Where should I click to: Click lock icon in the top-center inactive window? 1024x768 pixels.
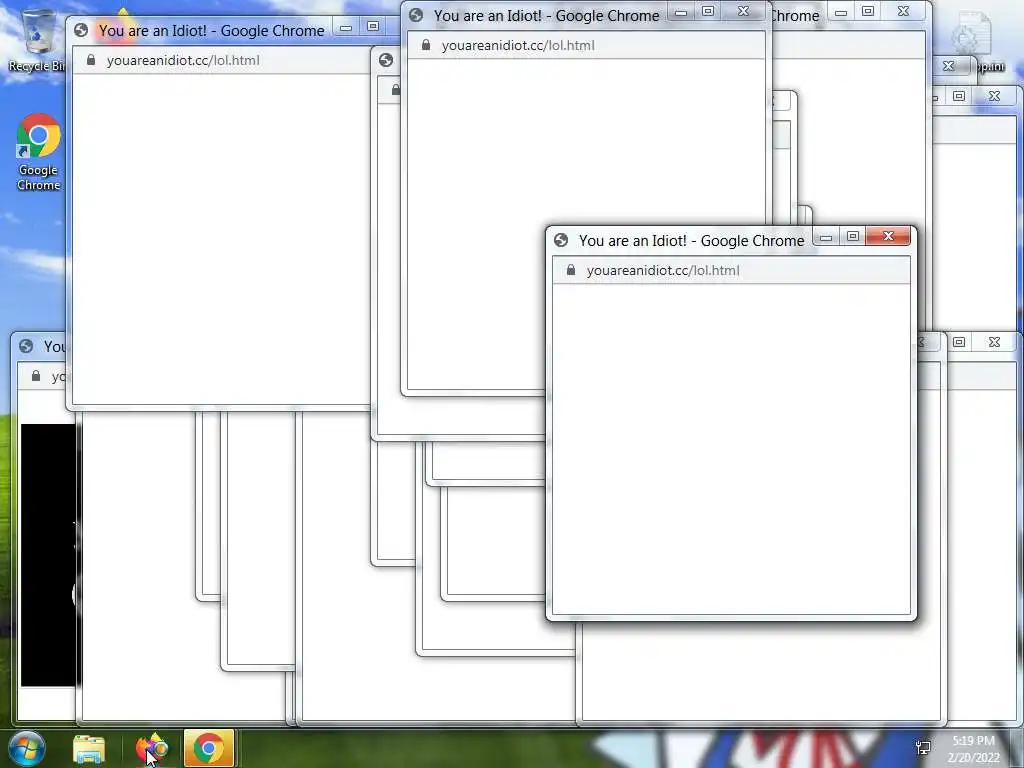pos(426,45)
